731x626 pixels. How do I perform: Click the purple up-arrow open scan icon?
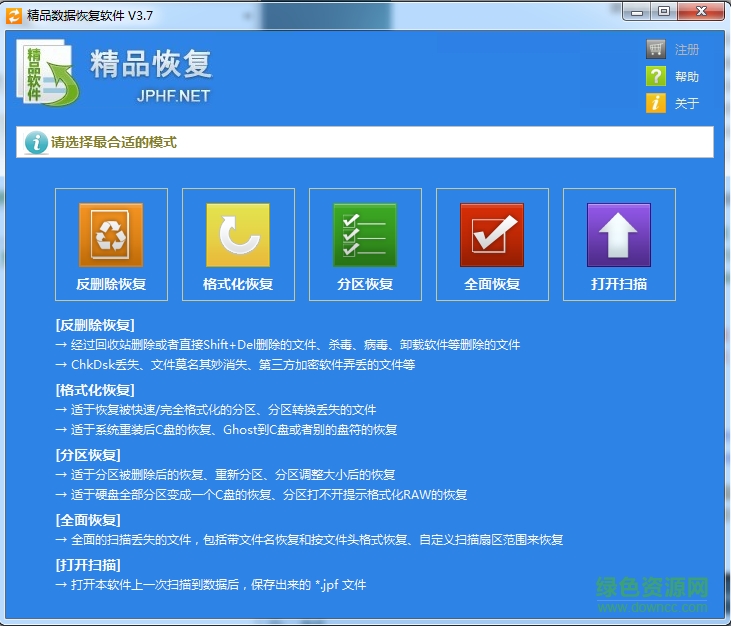pos(619,235)
